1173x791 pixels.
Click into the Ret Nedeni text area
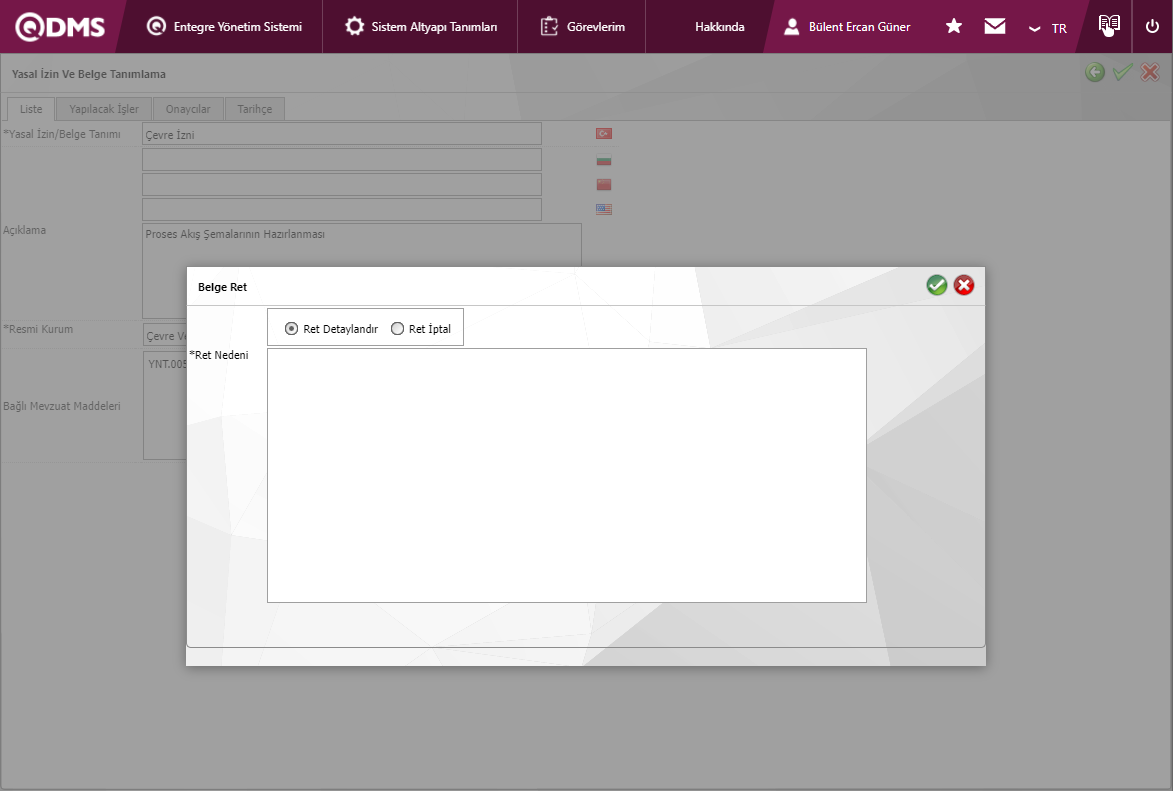[x=566, y=475]
